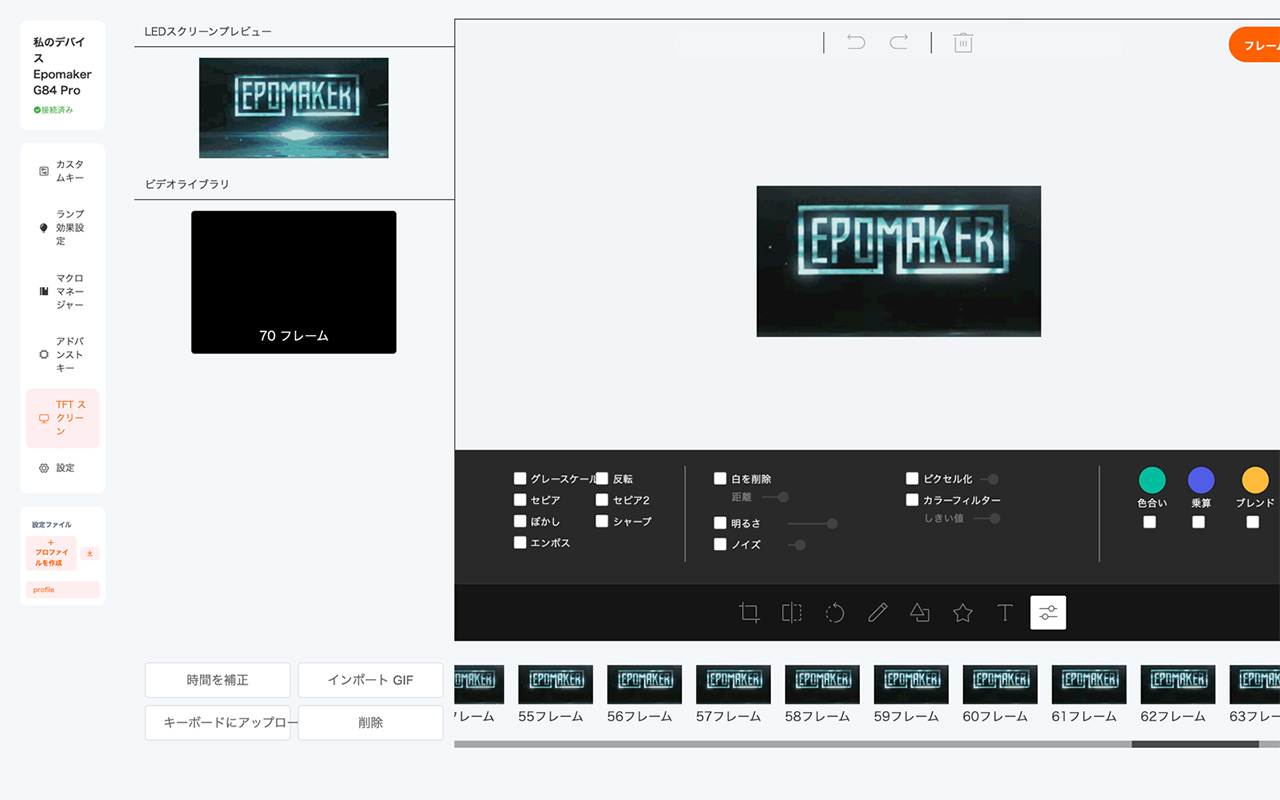
Task: Click the 明るさ slider handle
Action: (832, 524)
